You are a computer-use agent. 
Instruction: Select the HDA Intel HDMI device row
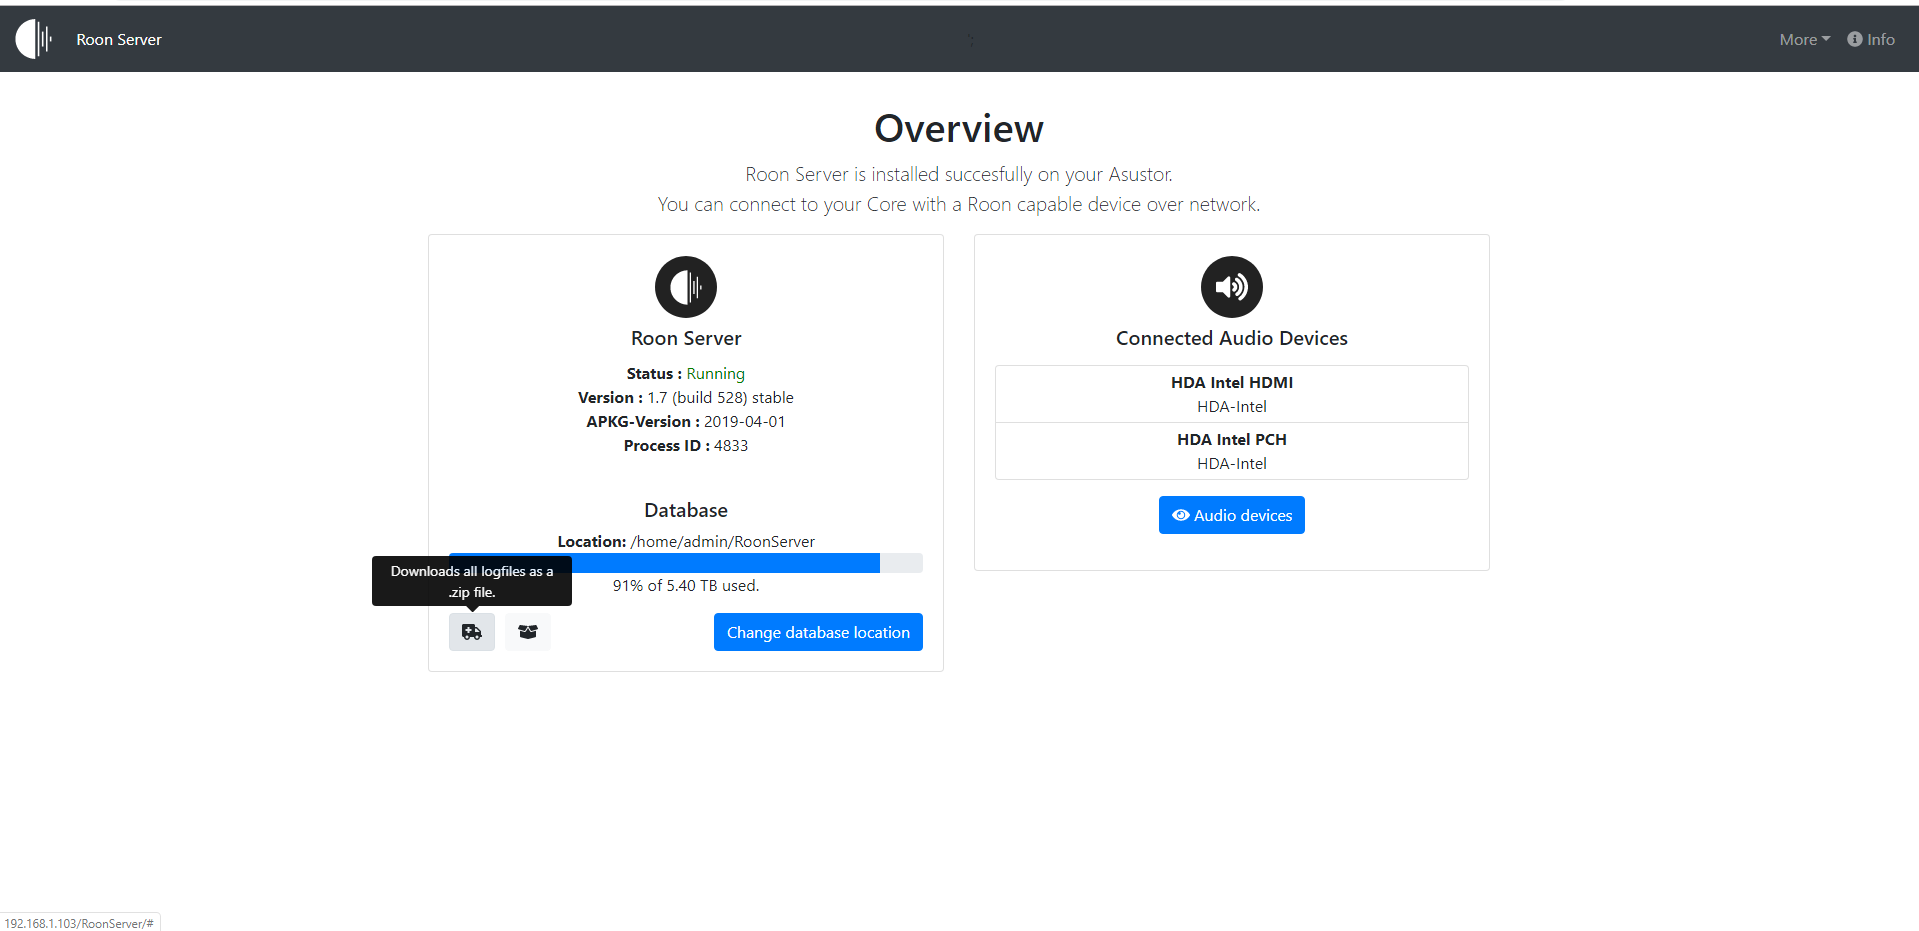pyautogui.click(x=1232, y=394)
